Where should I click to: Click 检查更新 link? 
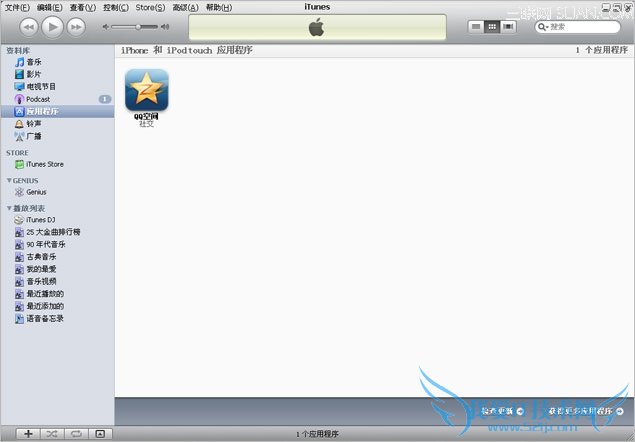tap(502, 411)
